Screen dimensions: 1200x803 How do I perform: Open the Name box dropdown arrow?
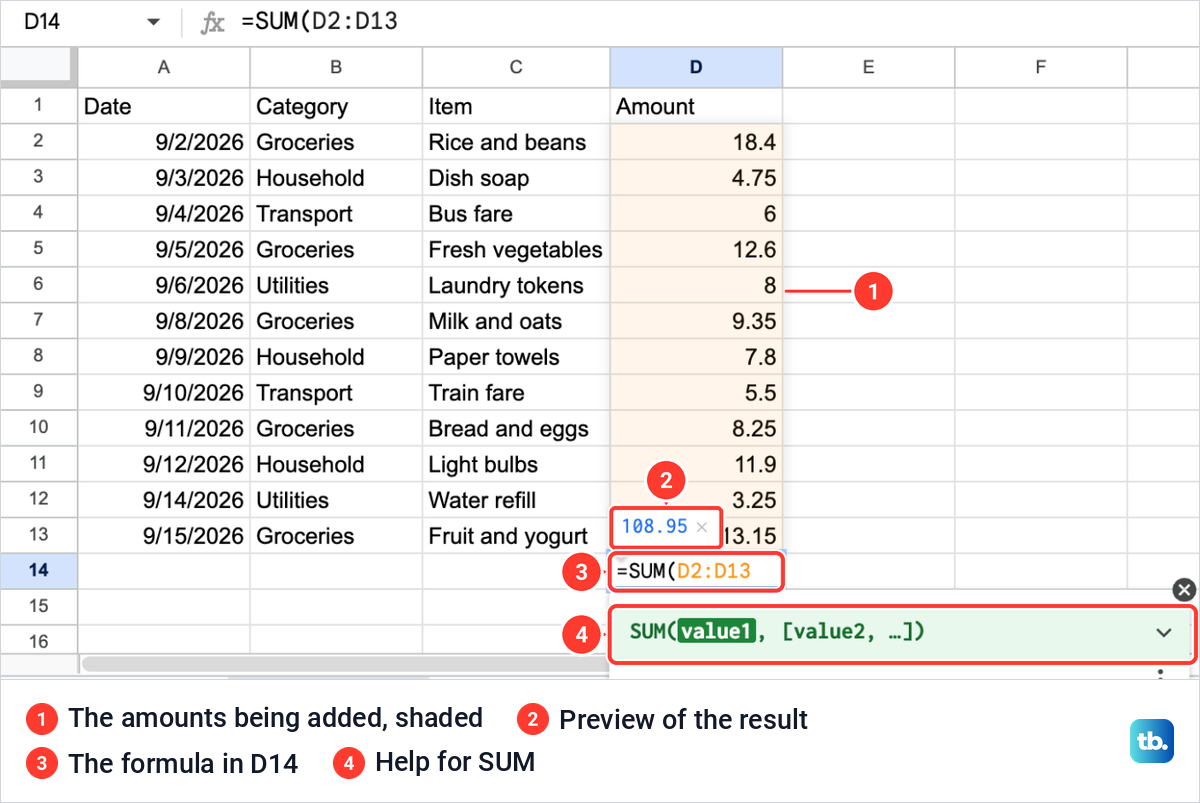(x=153, y=22)
